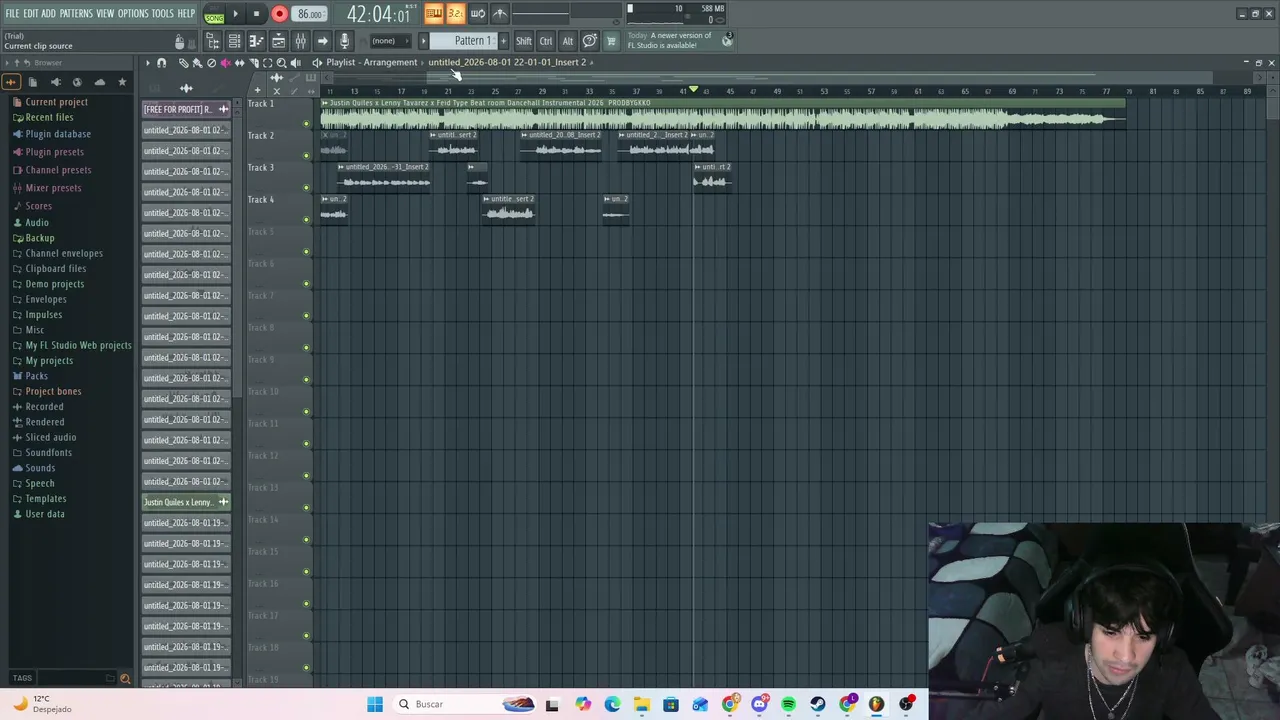1280x720 pixels.
Task: Open the PATTERNS menu
Action: tap(76, 13)
